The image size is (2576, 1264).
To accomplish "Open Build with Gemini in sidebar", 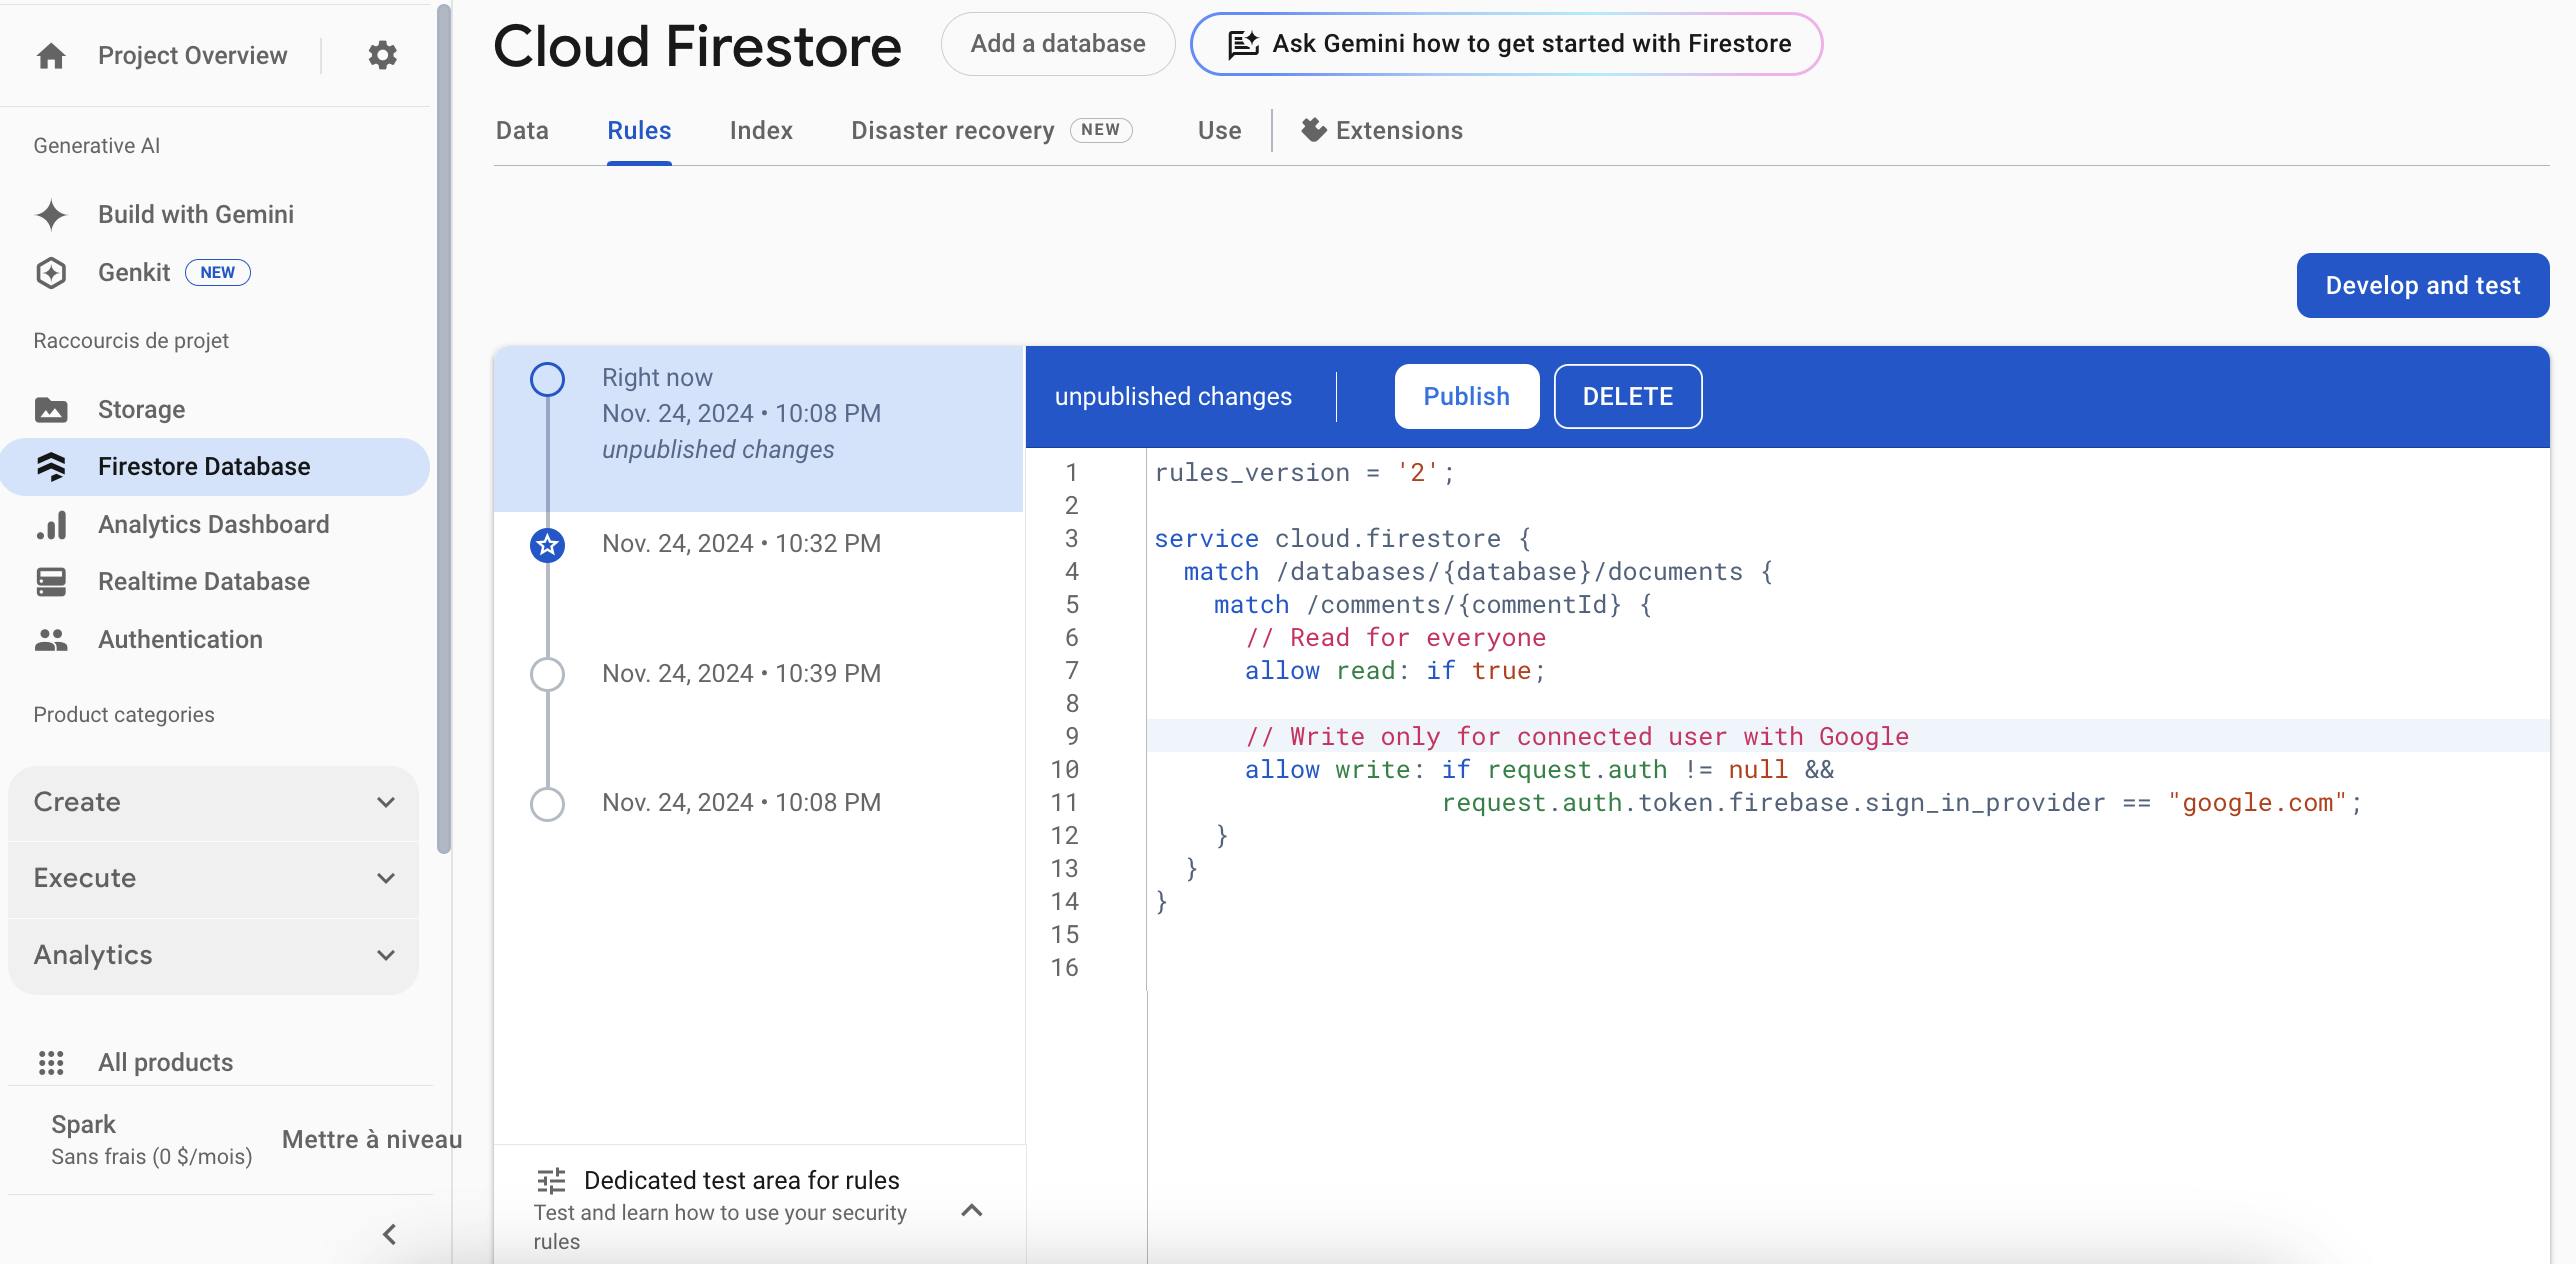I will click(x=196, y=214).
